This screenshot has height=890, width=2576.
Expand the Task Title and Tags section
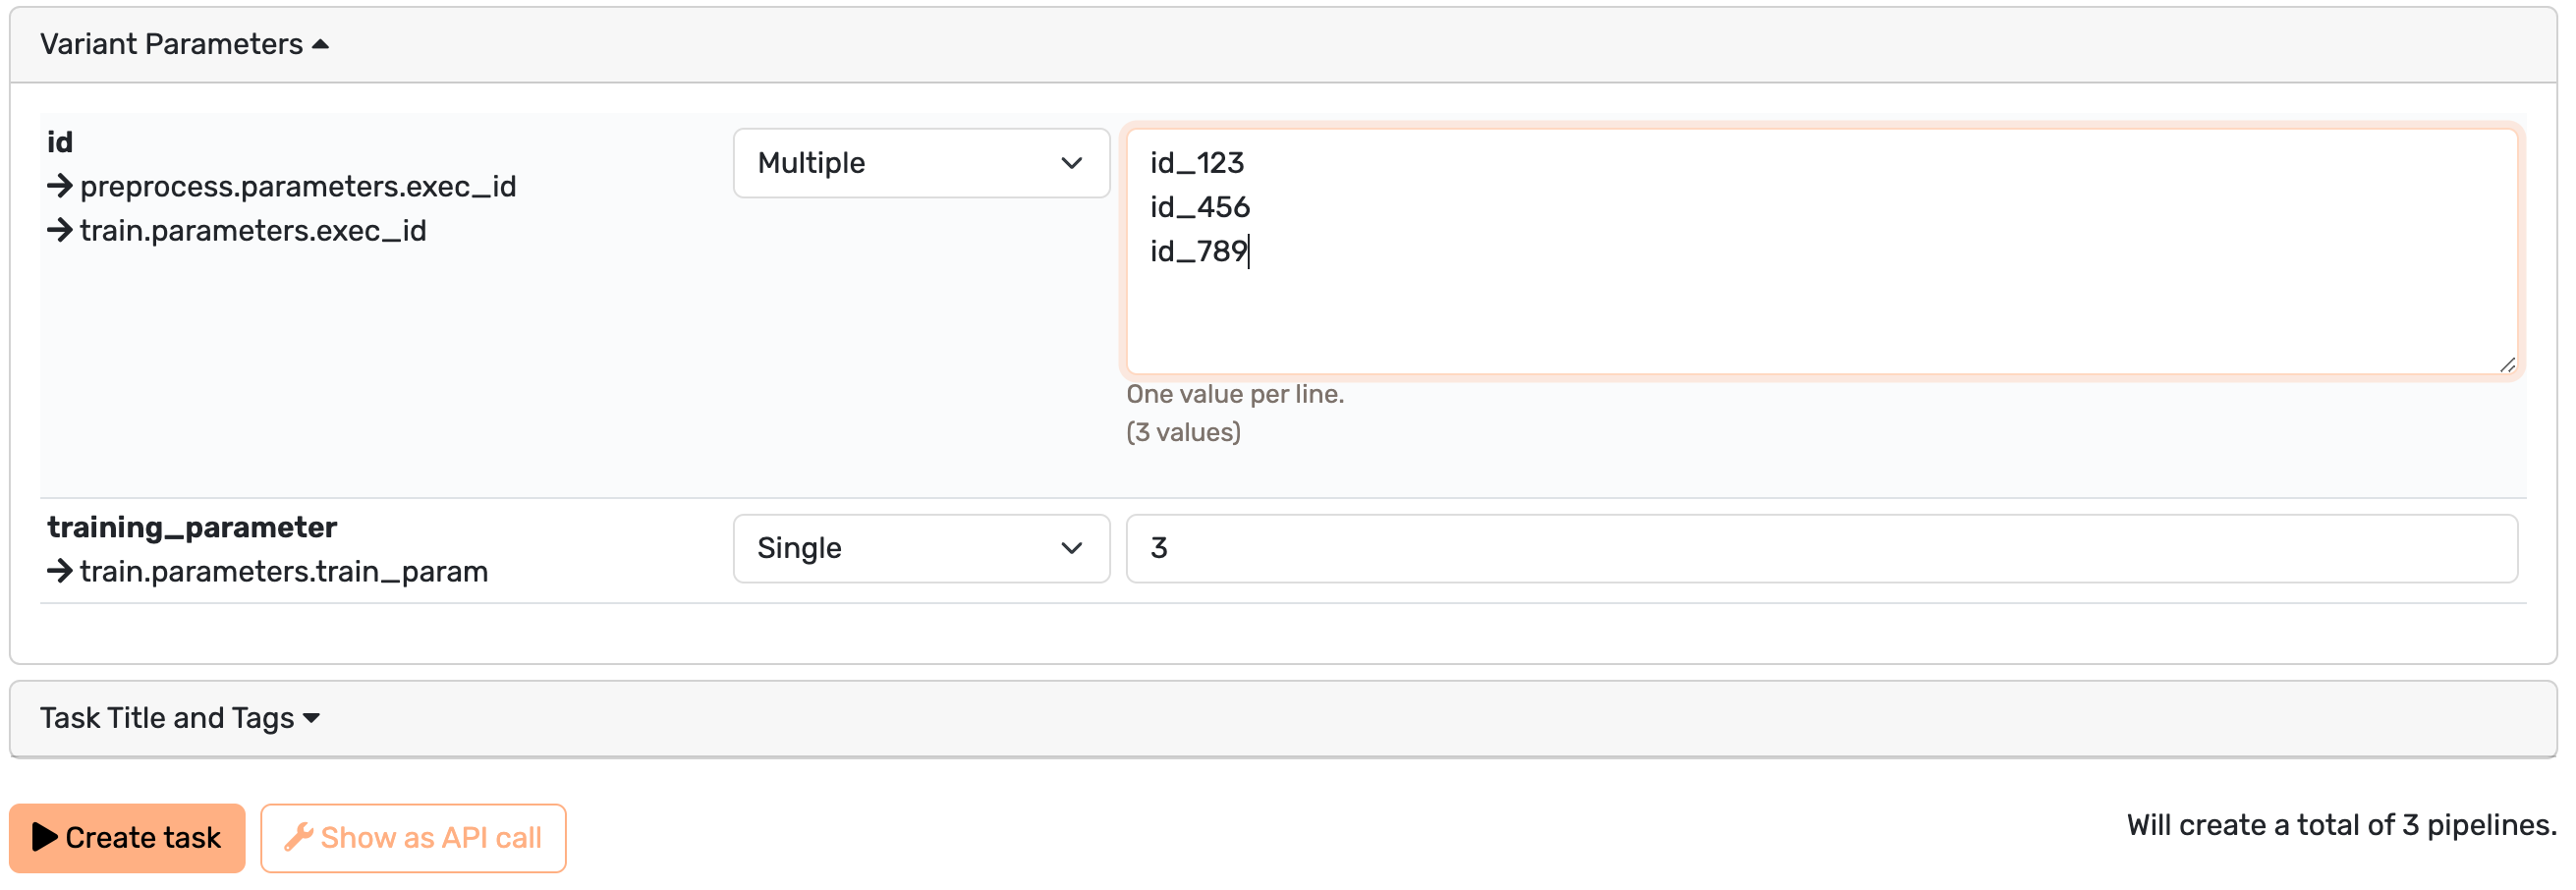[x=180, y=718]
